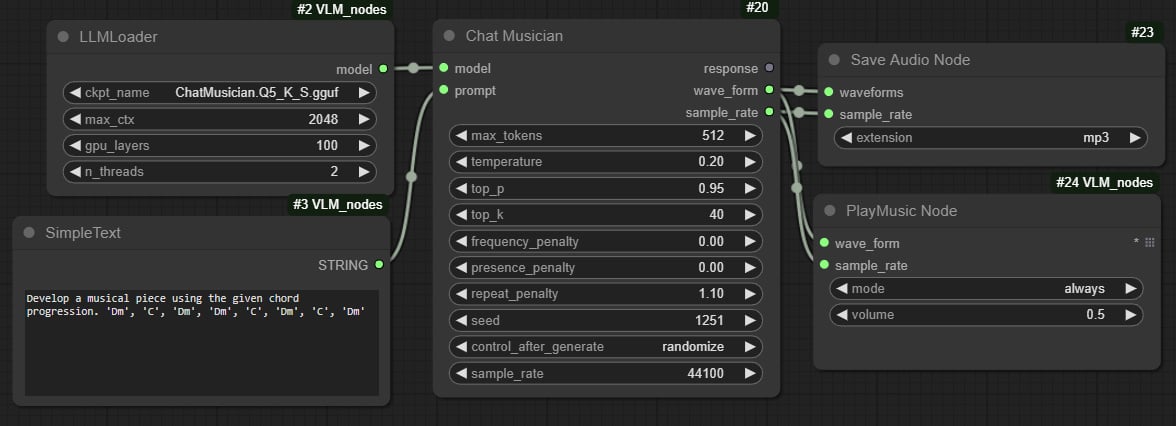Collapse the LLMLoader node via its title dot

pos(63,37)
